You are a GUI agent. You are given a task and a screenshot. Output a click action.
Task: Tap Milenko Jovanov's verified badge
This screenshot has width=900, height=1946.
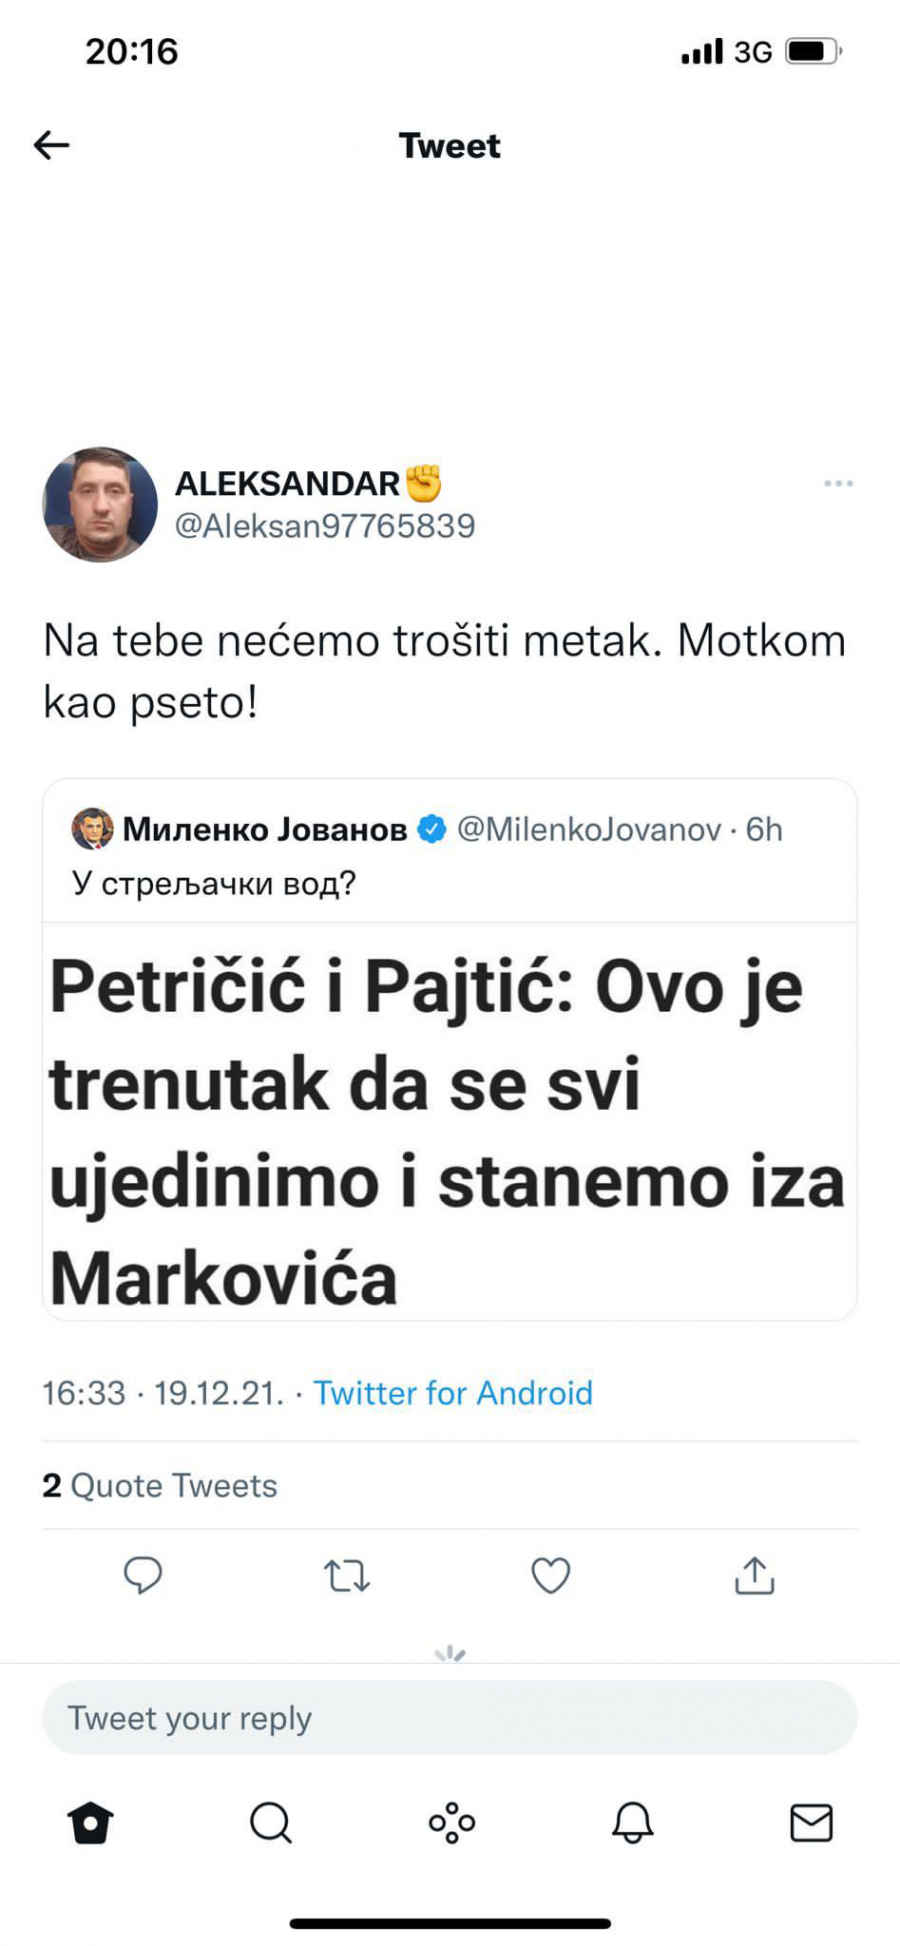tap(430, 827)
